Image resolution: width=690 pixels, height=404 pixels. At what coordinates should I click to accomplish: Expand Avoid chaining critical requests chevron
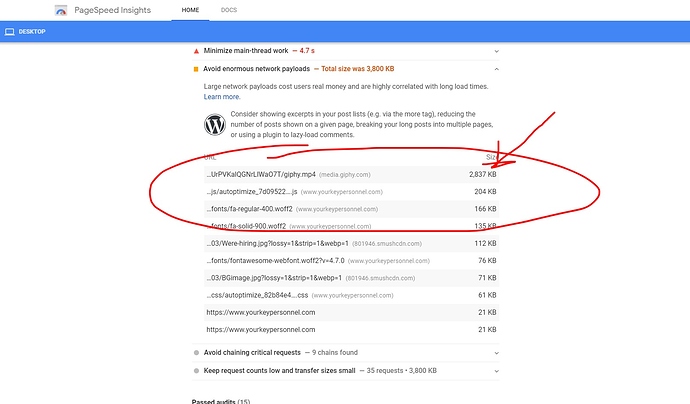point(496,353)
